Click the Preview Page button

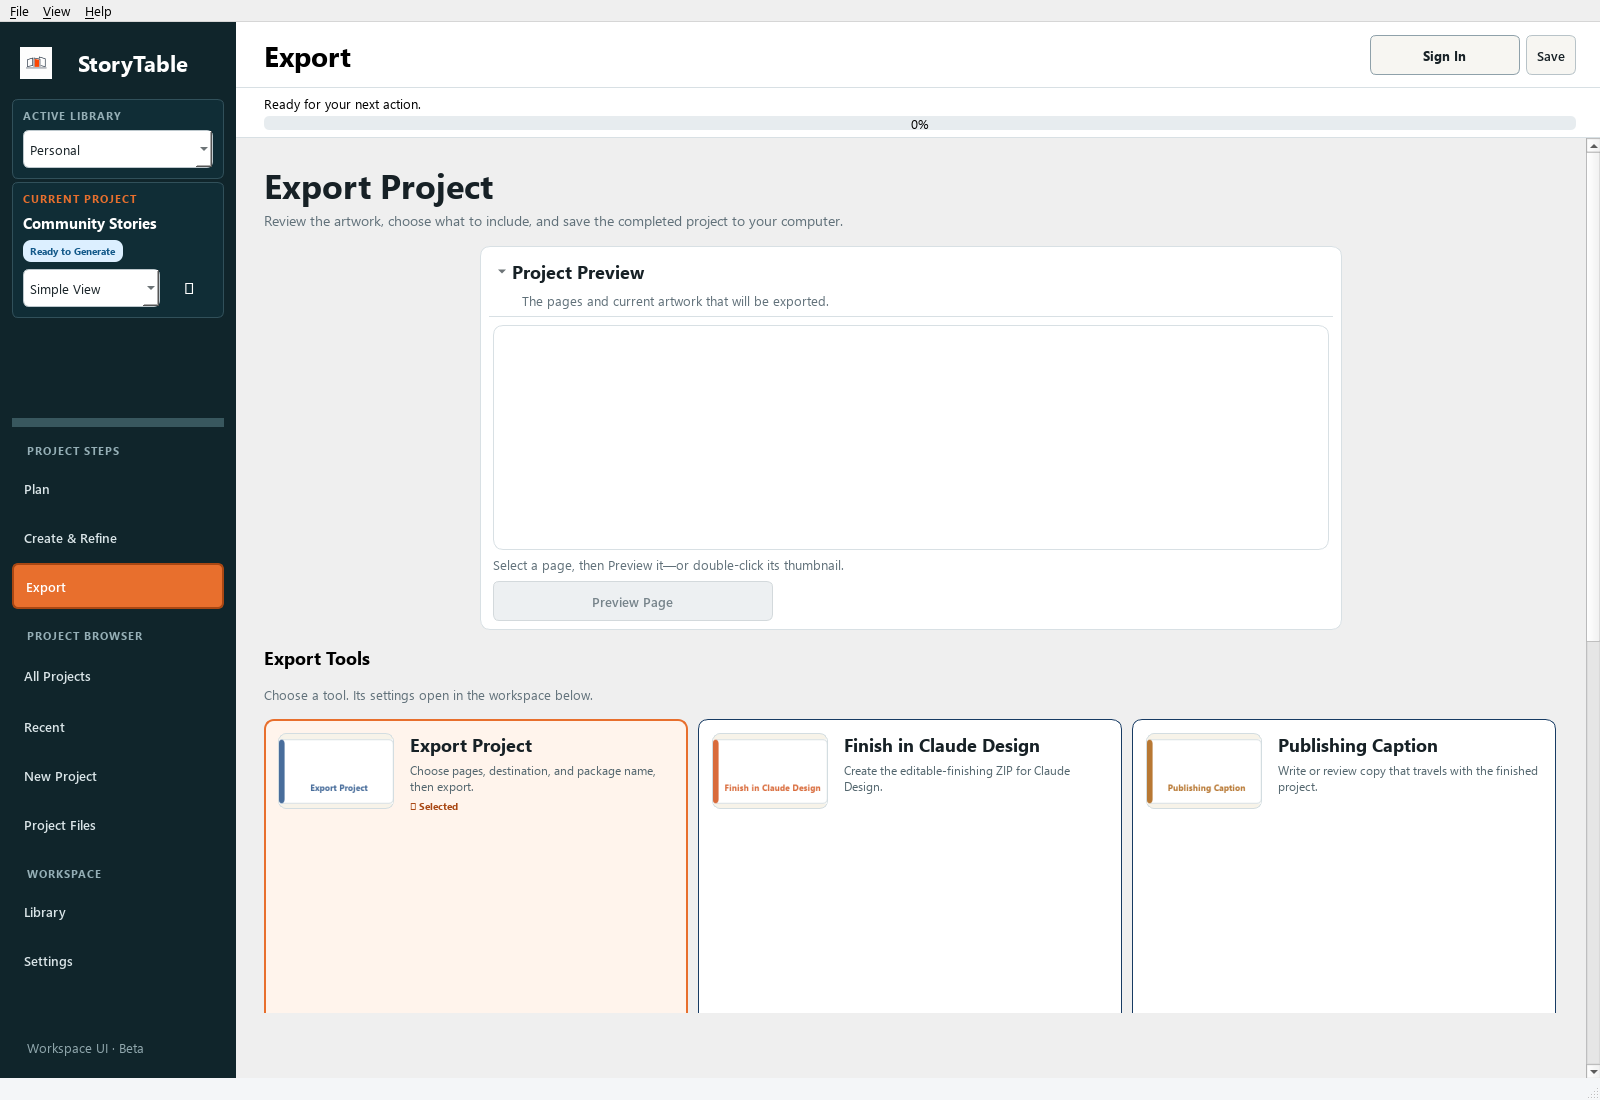click(x=633, y=602)
